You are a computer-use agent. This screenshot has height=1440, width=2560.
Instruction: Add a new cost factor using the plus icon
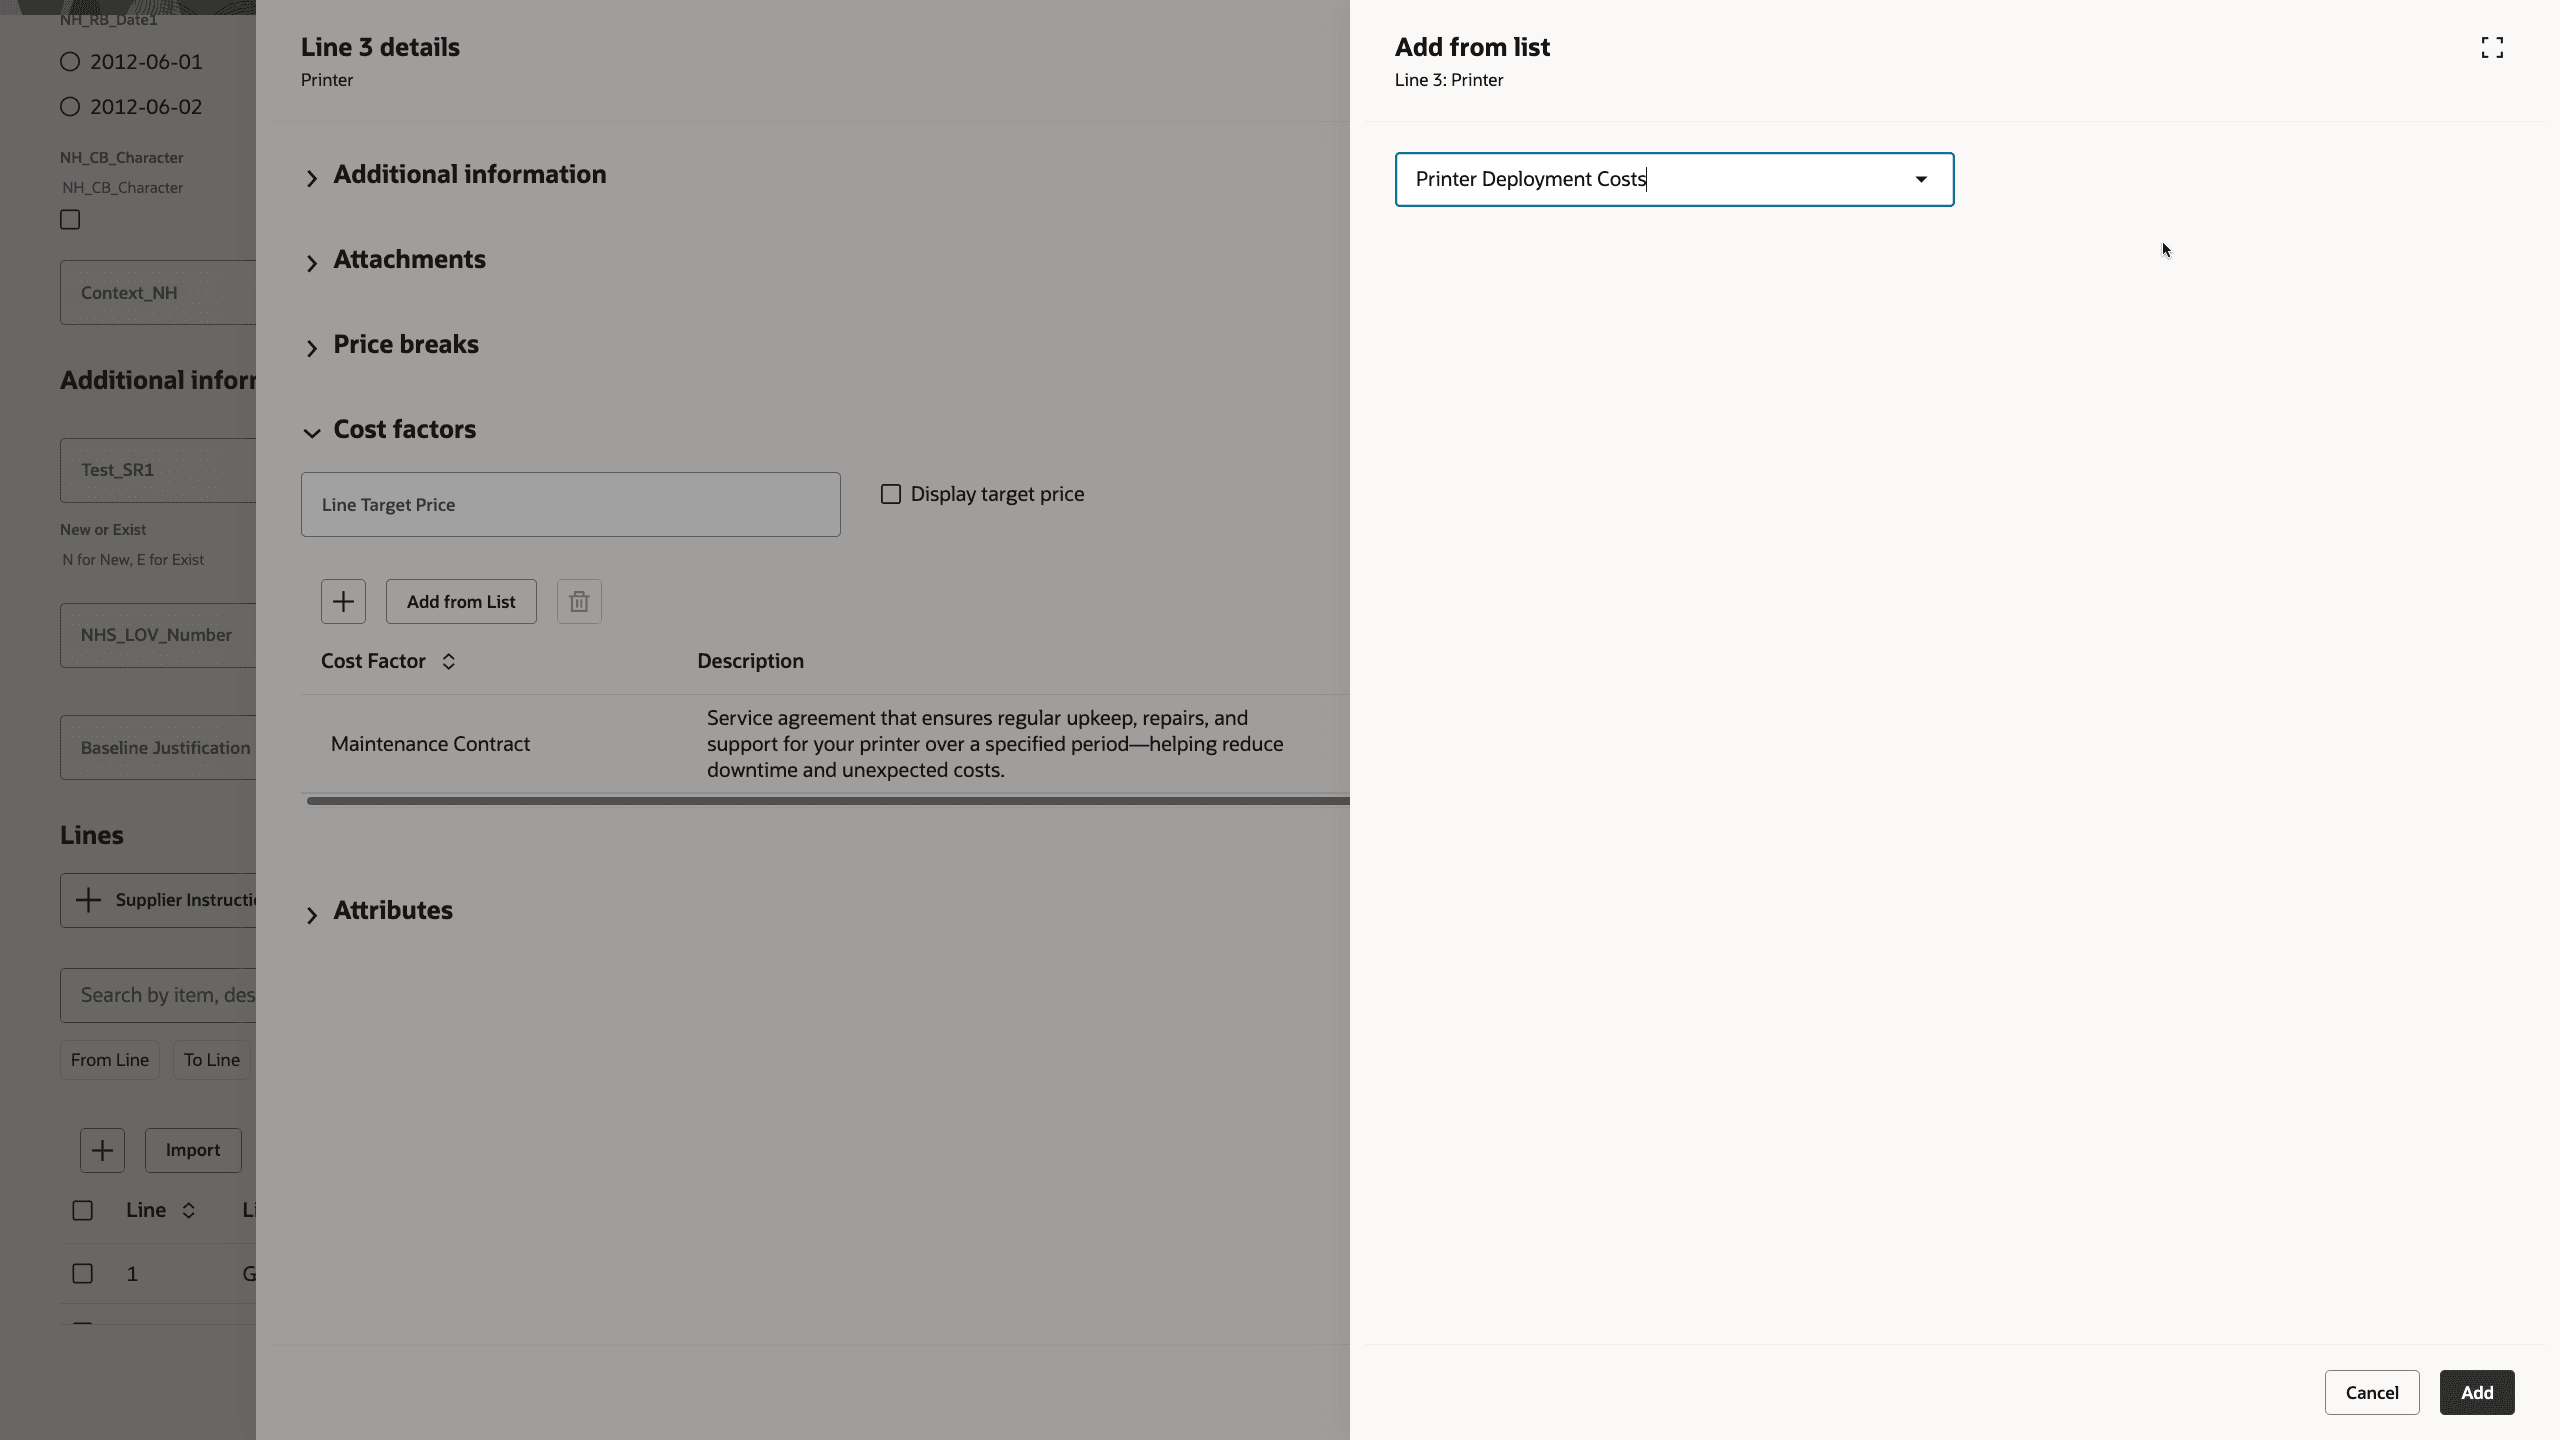click(343, 600)
